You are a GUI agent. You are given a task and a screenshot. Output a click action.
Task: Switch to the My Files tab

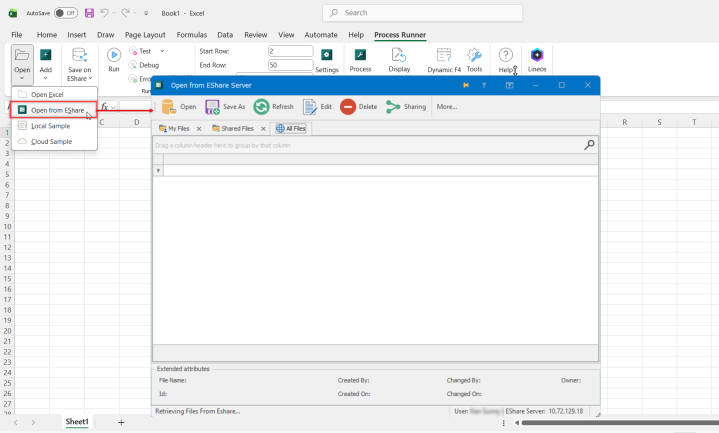(174, 128)
